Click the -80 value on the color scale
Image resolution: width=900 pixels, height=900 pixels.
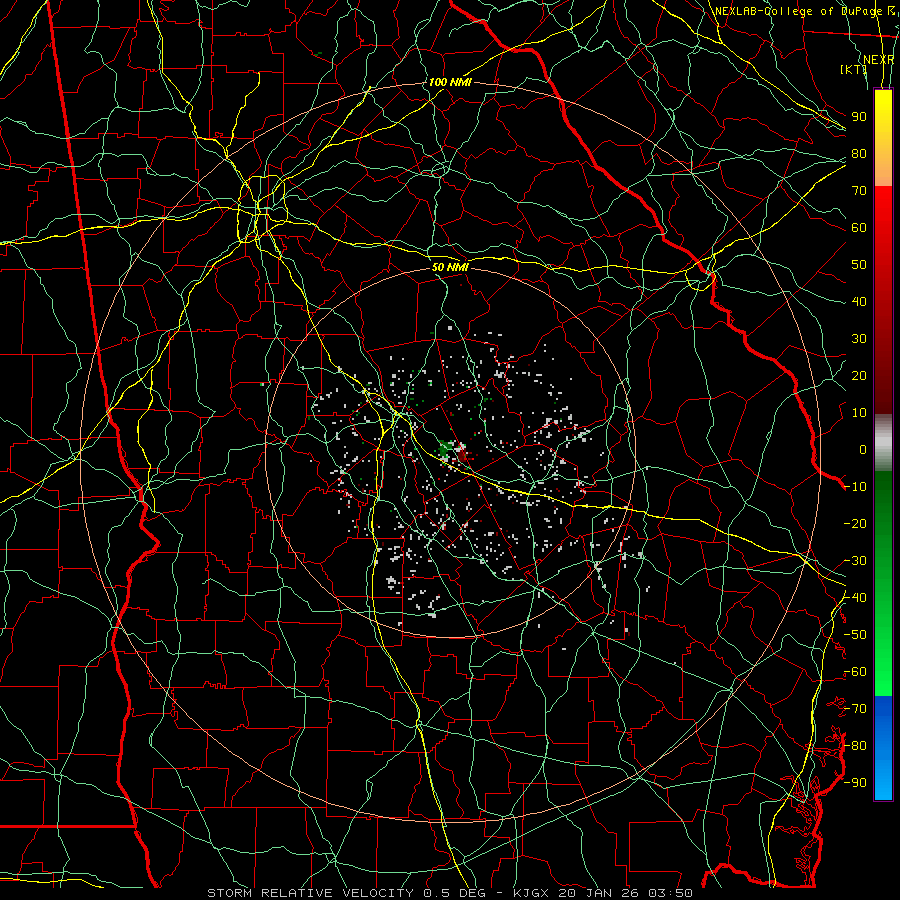855,746
